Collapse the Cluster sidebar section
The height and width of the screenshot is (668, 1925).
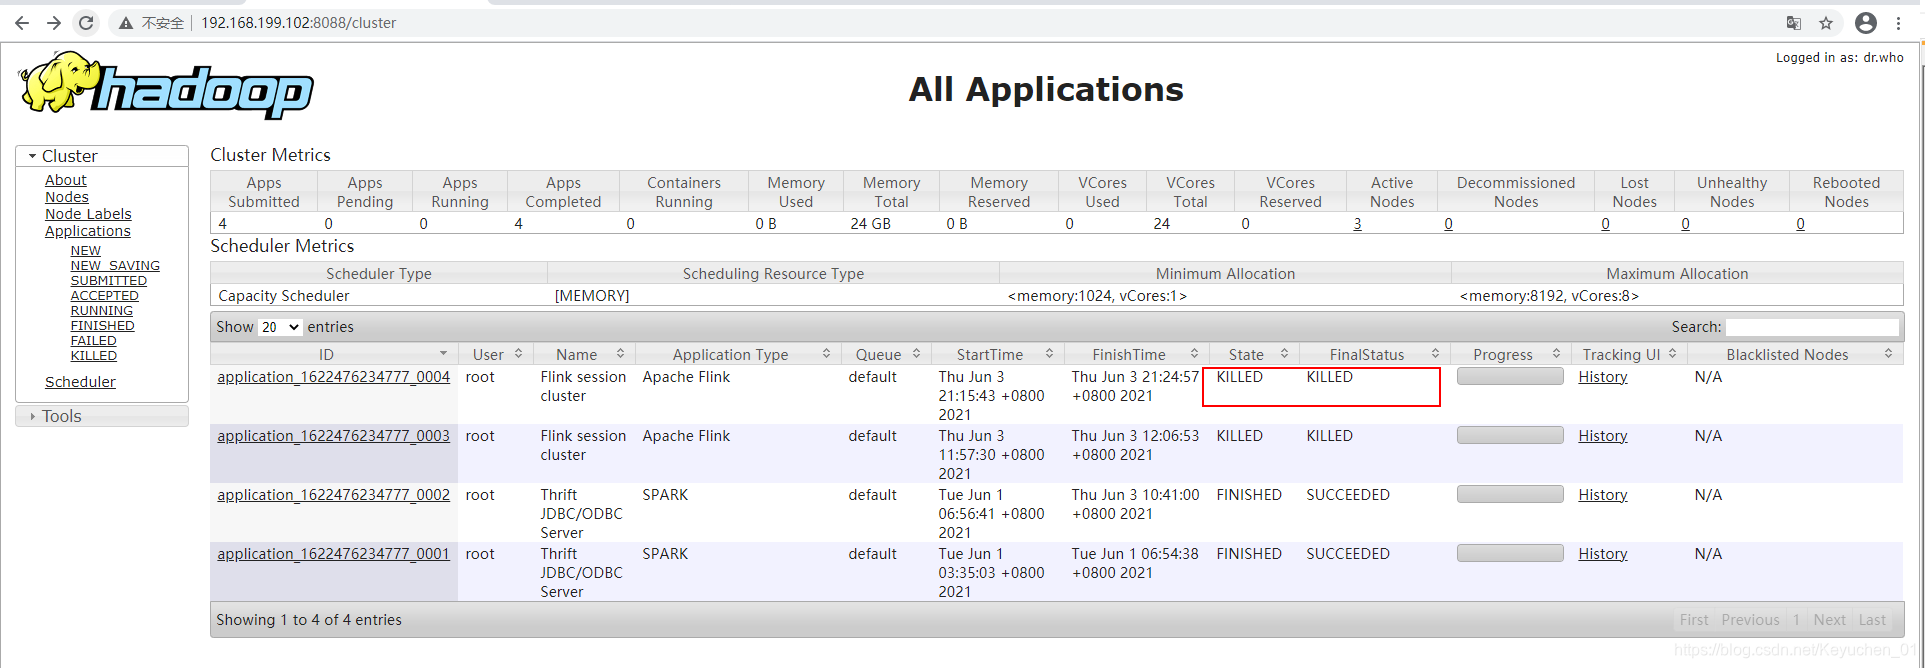[102, 156]
